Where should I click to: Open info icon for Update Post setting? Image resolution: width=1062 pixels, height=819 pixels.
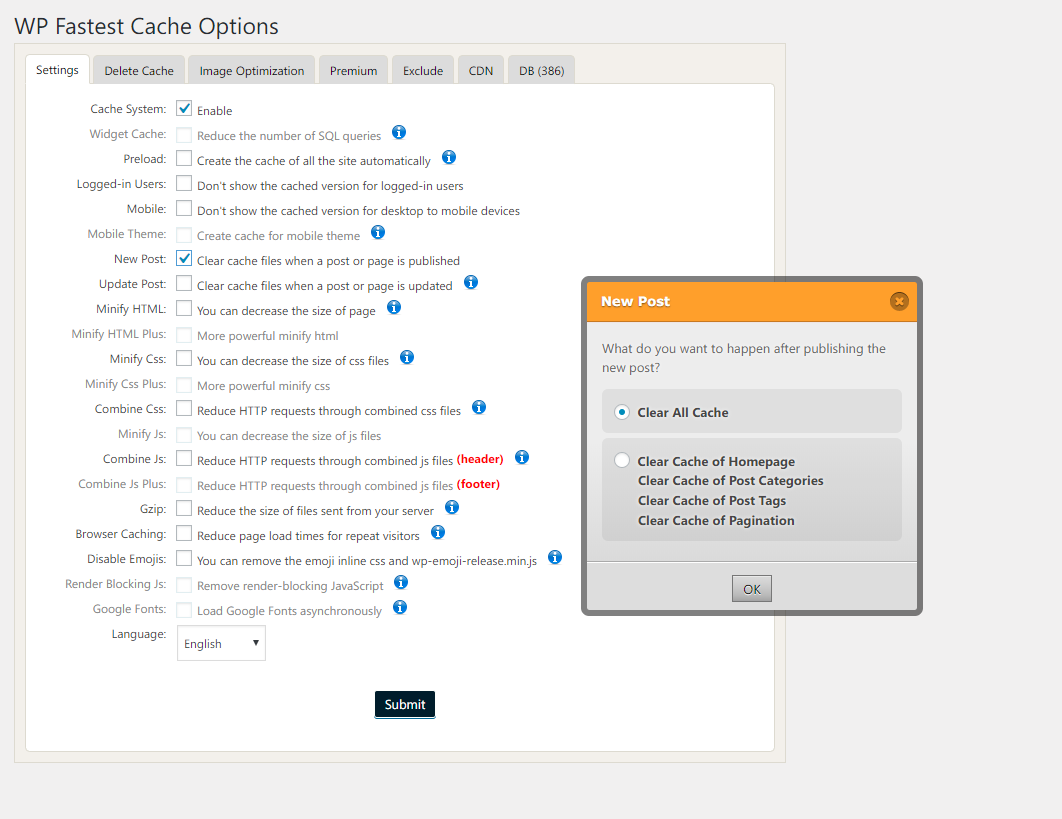[471, 282]
